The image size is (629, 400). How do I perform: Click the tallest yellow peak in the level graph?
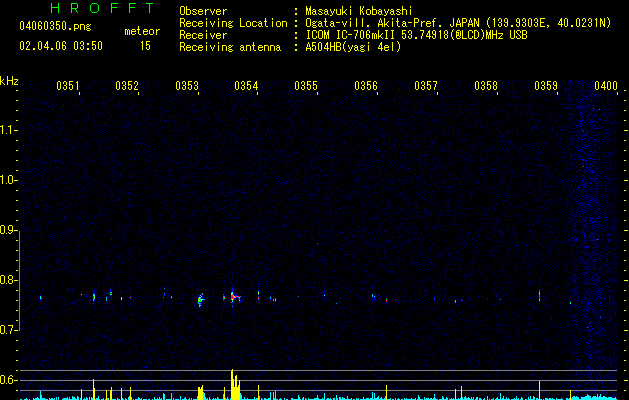pyautogui.click(x=232, y=384)
